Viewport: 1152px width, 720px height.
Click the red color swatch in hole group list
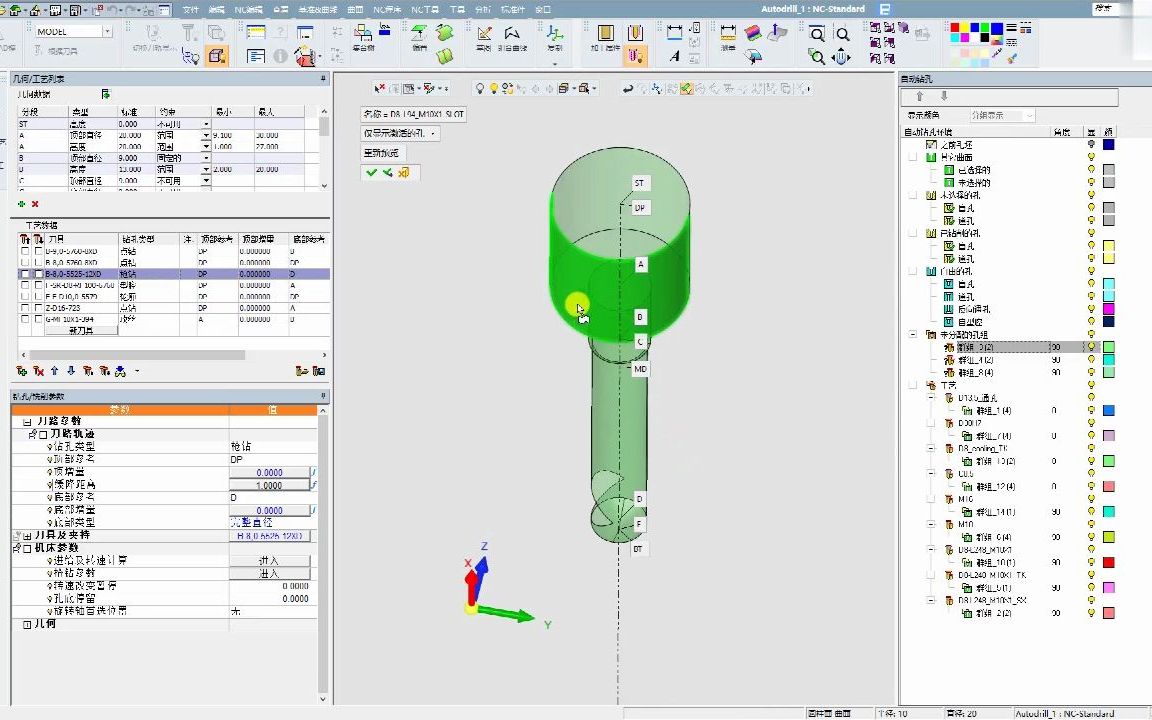pyautogui.click(x=1108, y=563)
